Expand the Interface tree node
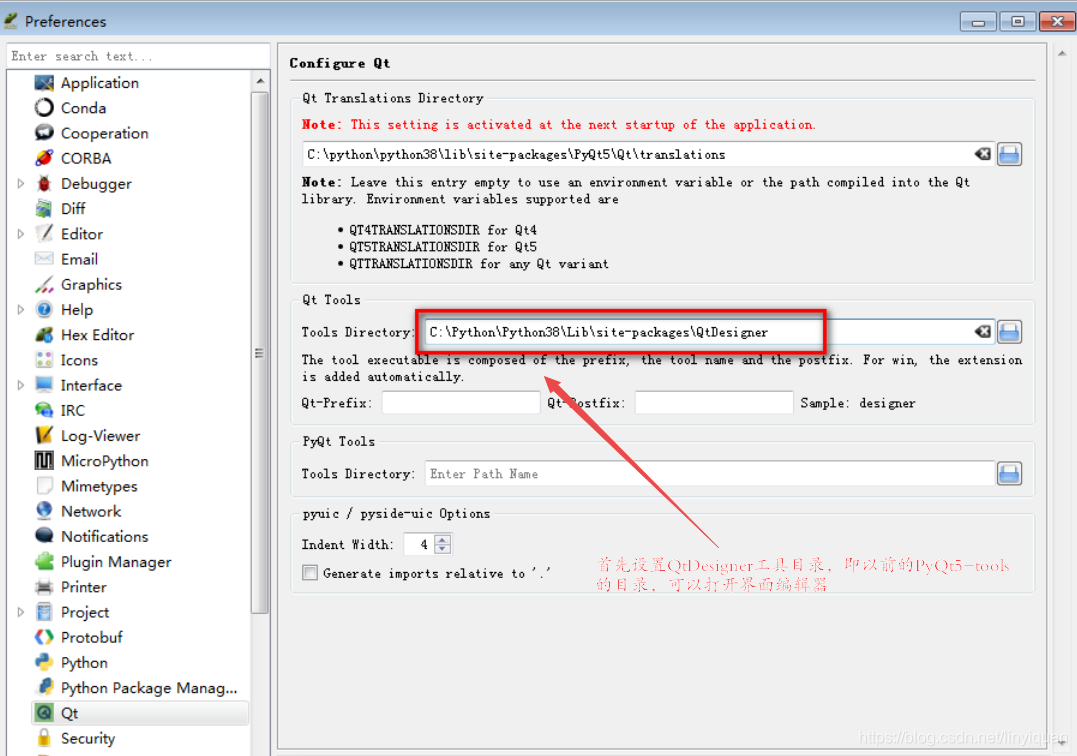The image size is (1077, 756). click(21, 385)
